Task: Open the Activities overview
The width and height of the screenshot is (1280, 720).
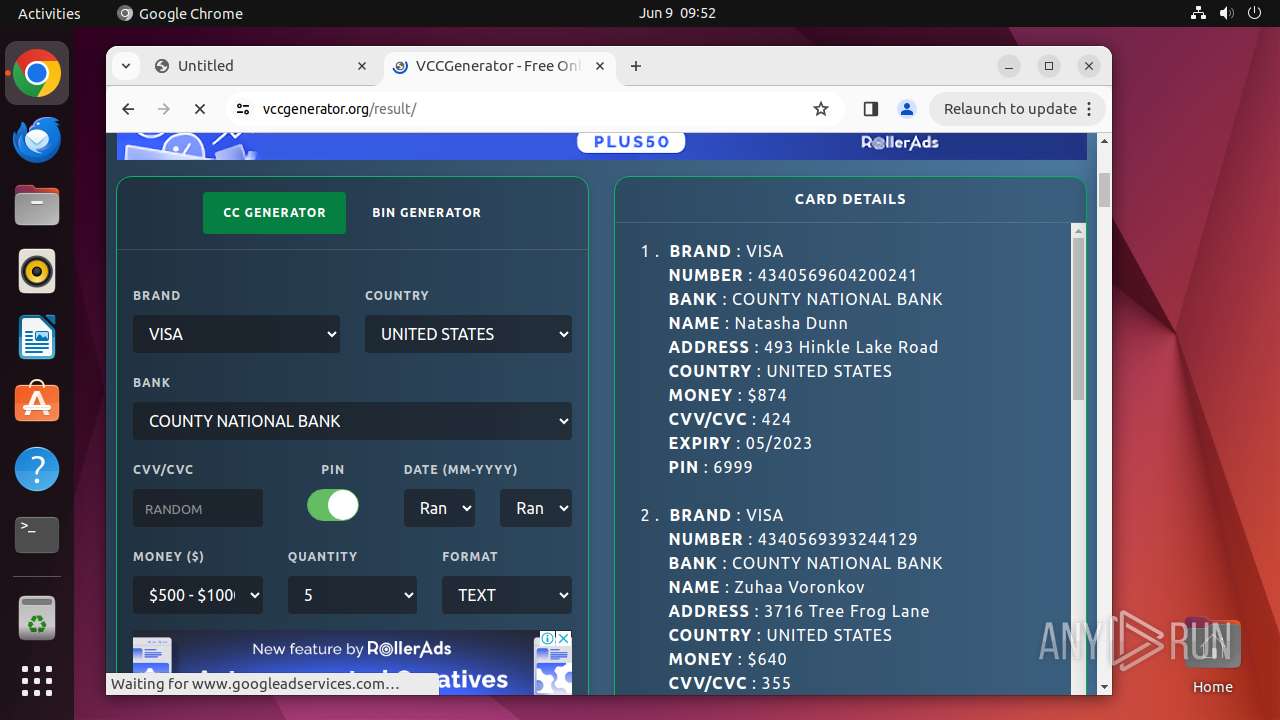Action: (49, 13)
